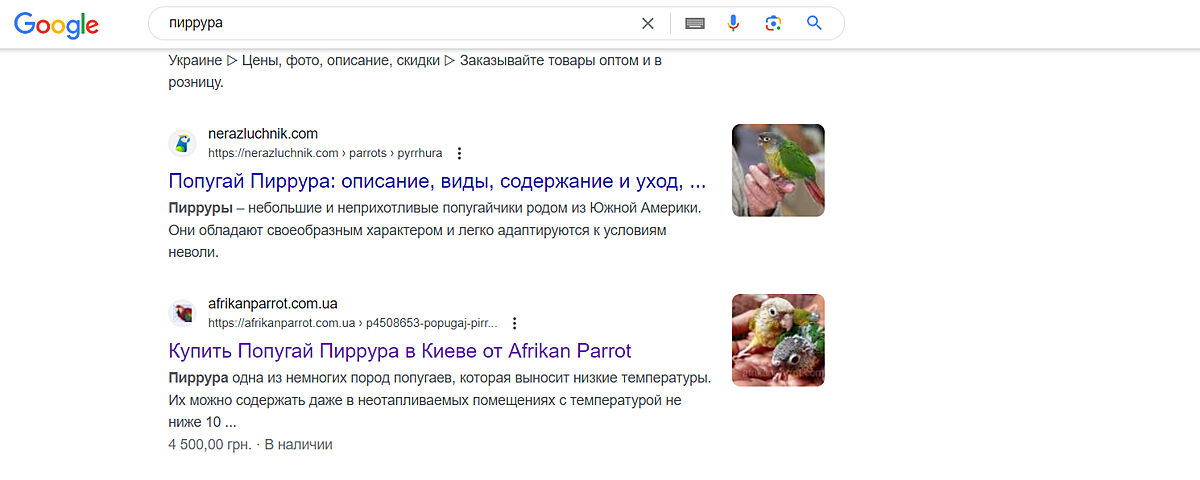Click the two parrots thumbnail
Viewport: 1200px width, 480px height.
[x=778, y=340]
